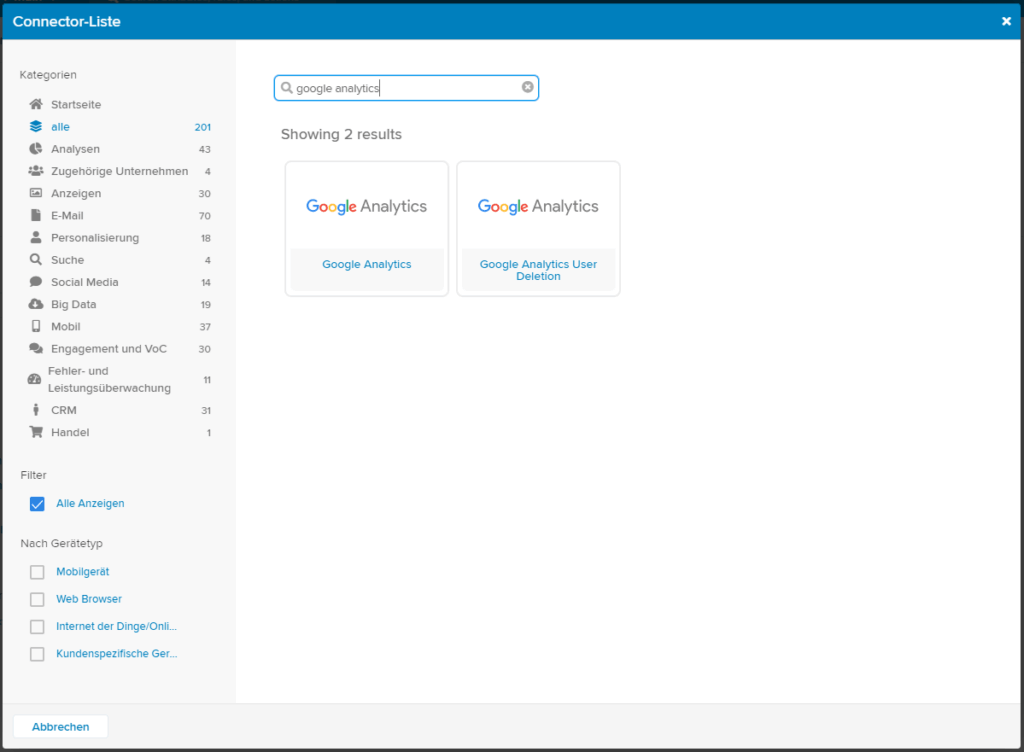Select the Personalisierung category

click(95, 238)
